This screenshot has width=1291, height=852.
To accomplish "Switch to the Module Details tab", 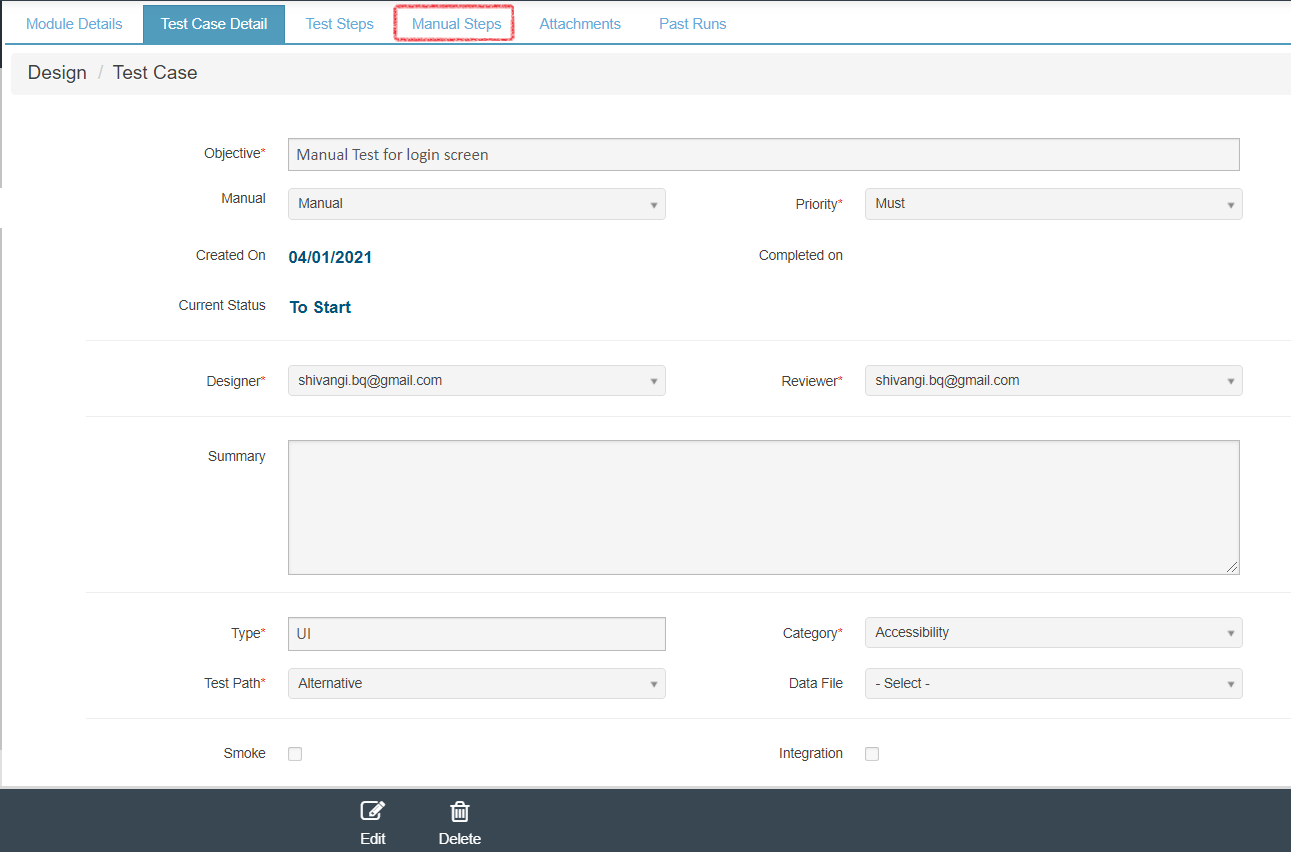I will (x=74, y=24).
